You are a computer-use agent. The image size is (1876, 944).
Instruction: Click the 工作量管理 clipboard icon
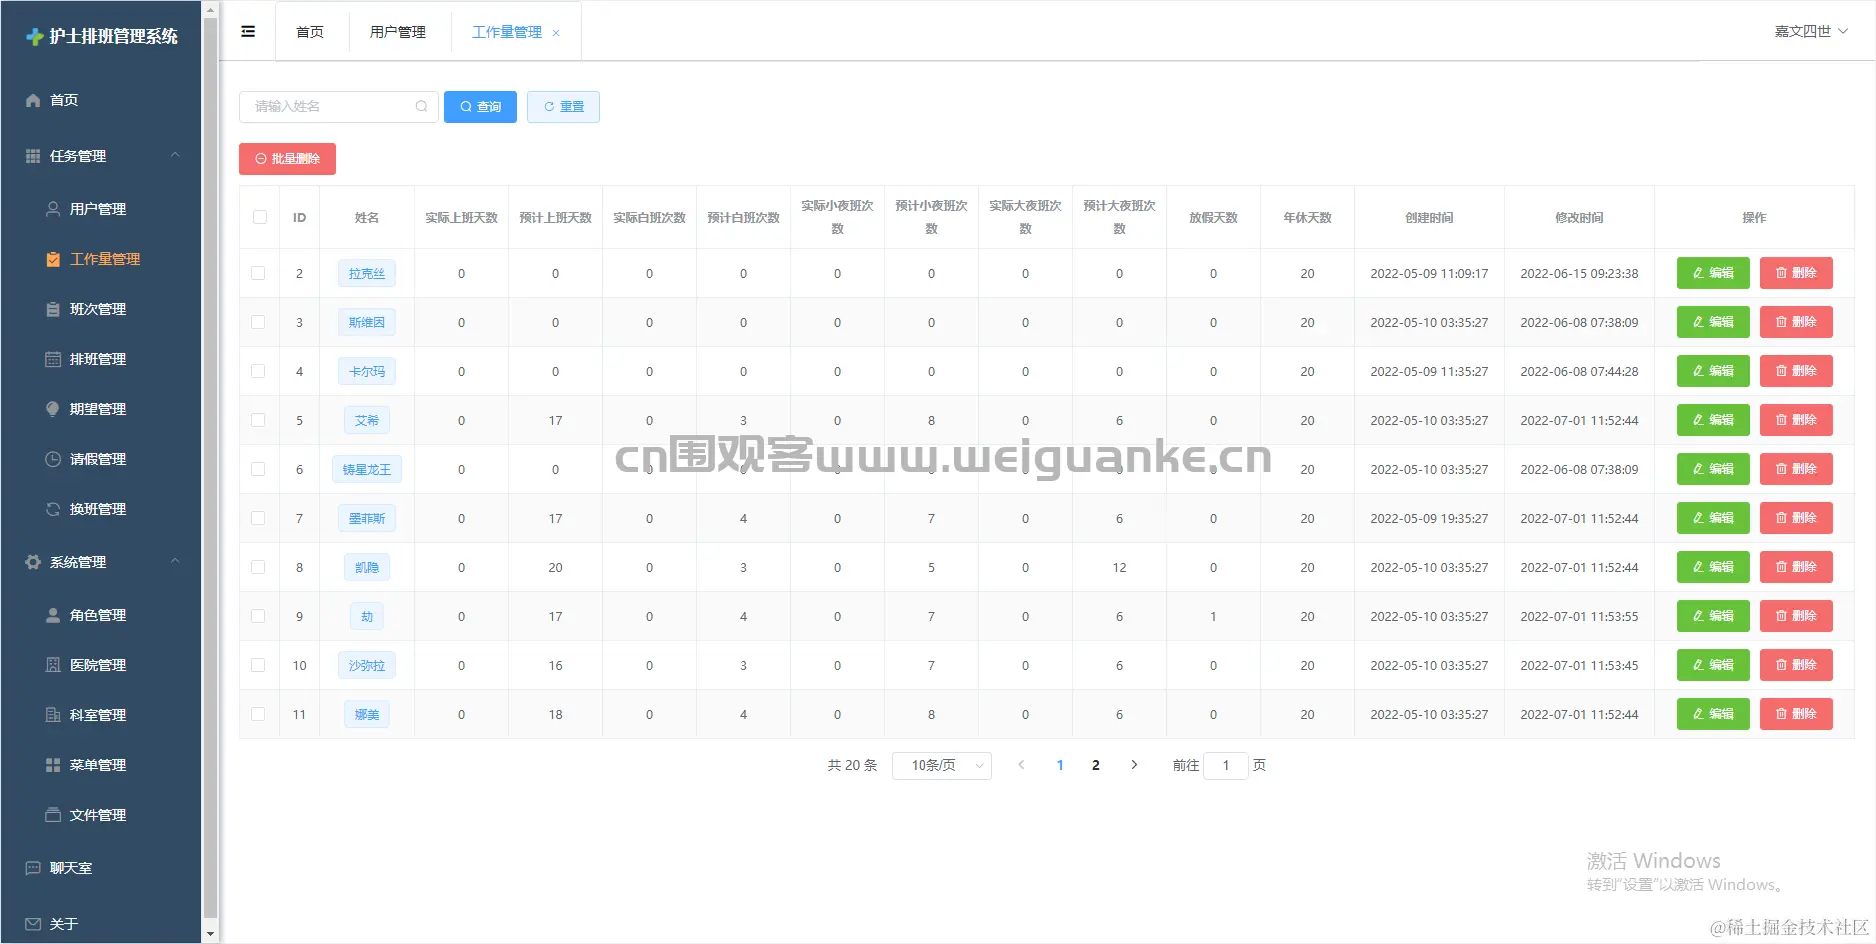click(53, 259)
